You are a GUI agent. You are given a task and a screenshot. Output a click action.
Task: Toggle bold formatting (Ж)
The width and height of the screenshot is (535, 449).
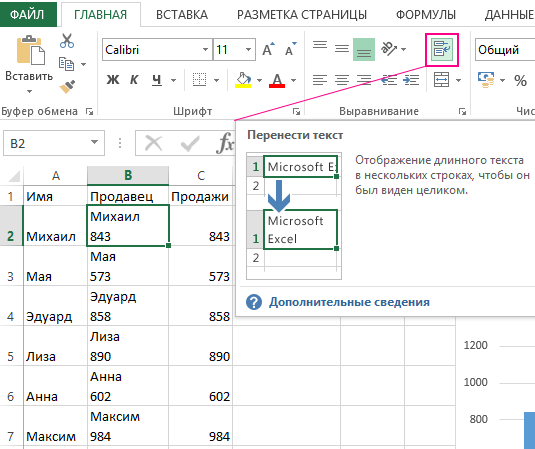(113, 80)
